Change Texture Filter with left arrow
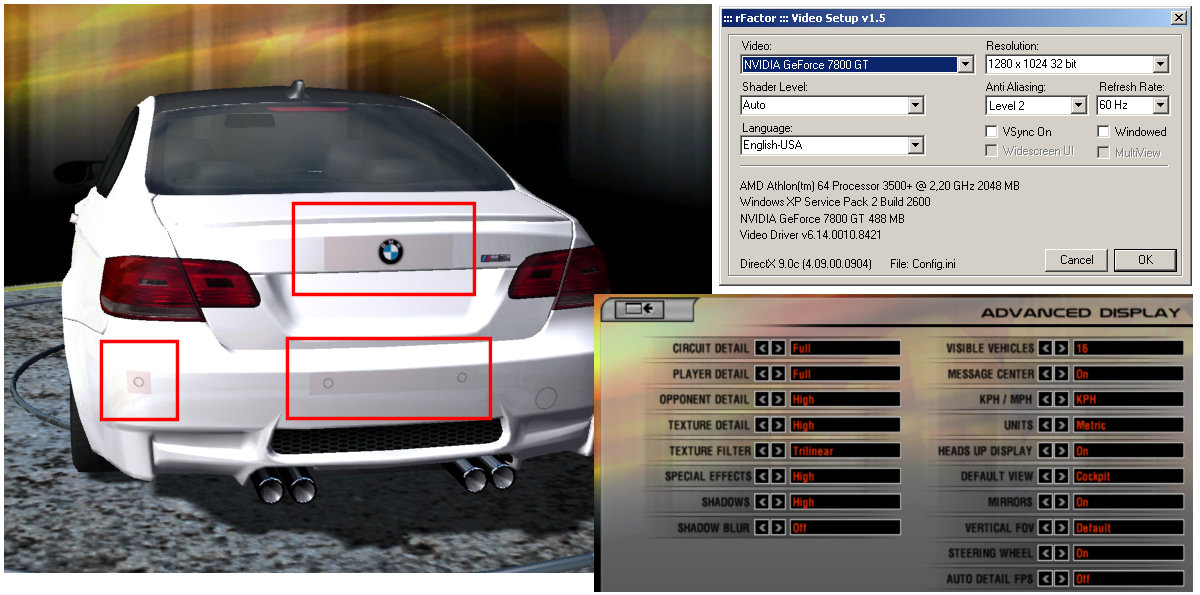The image size is (1200, 595). coord(762,451)
